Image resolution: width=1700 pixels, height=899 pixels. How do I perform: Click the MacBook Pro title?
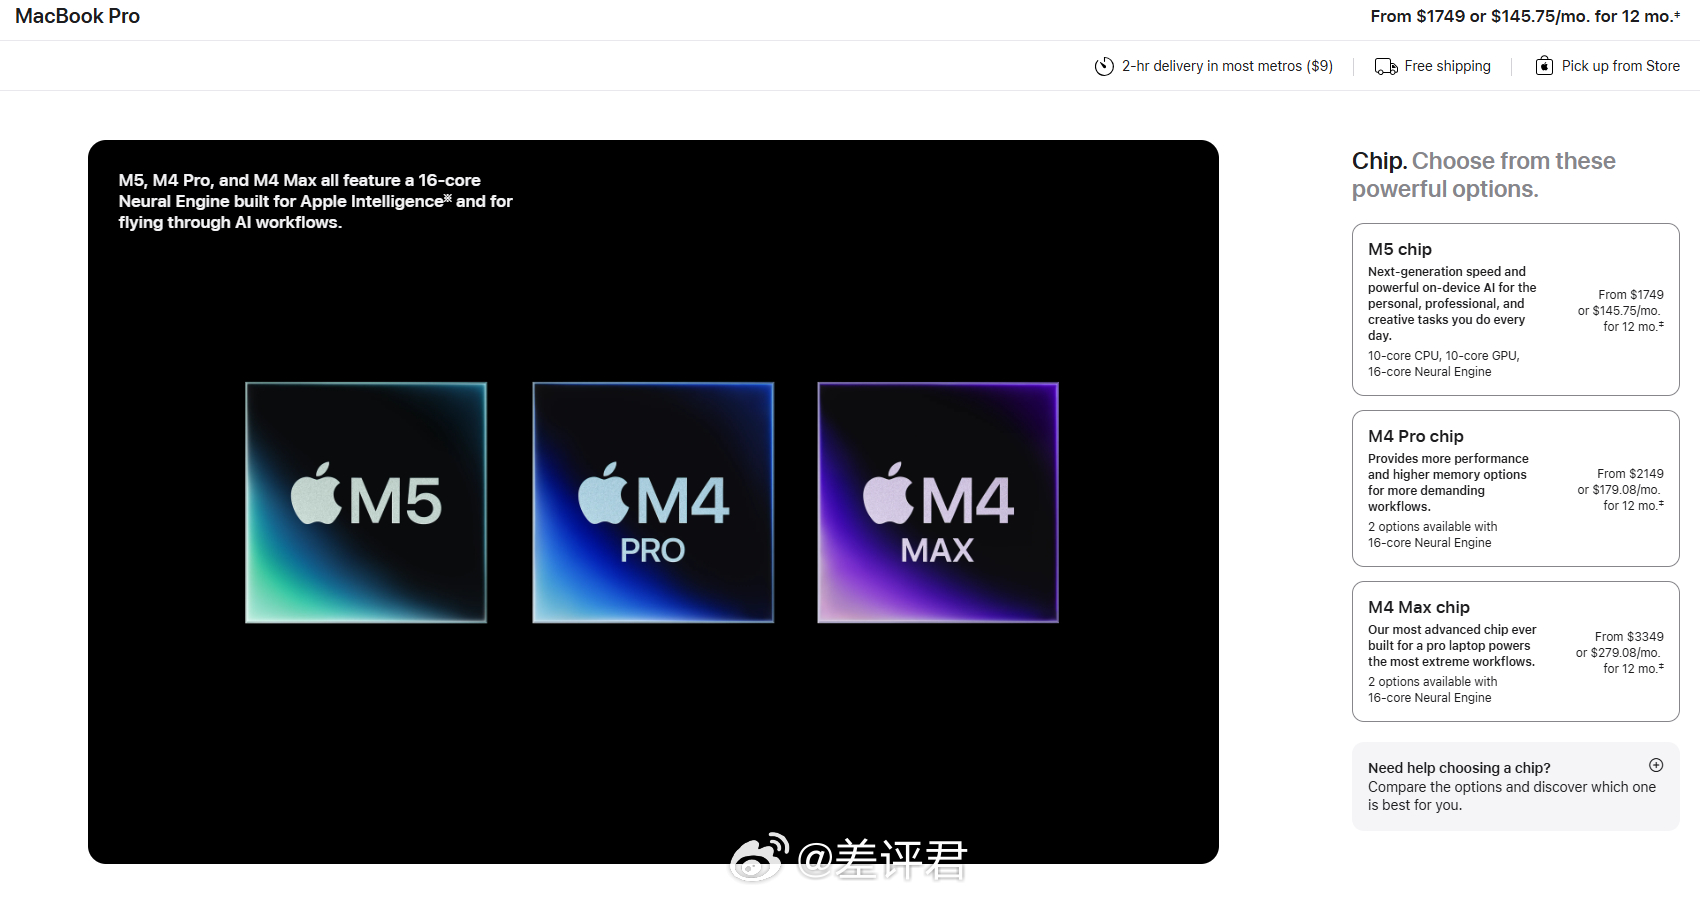click(78, 16)
